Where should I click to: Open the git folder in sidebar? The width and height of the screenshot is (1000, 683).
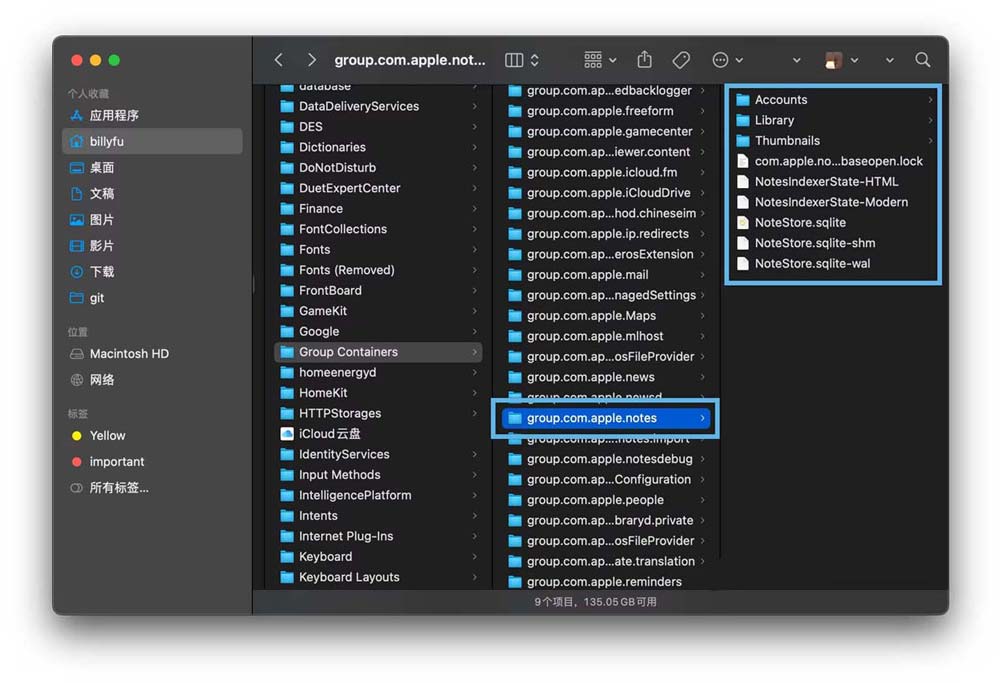[x=97, y=298]
